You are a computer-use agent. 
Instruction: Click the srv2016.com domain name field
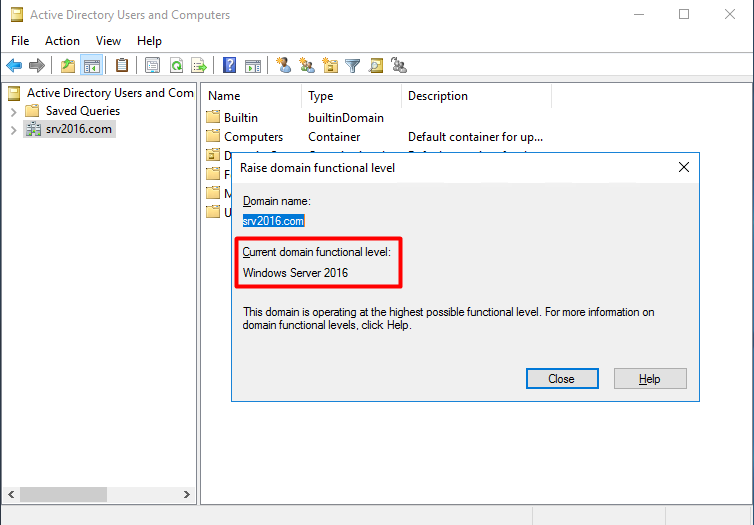point(273,221)
